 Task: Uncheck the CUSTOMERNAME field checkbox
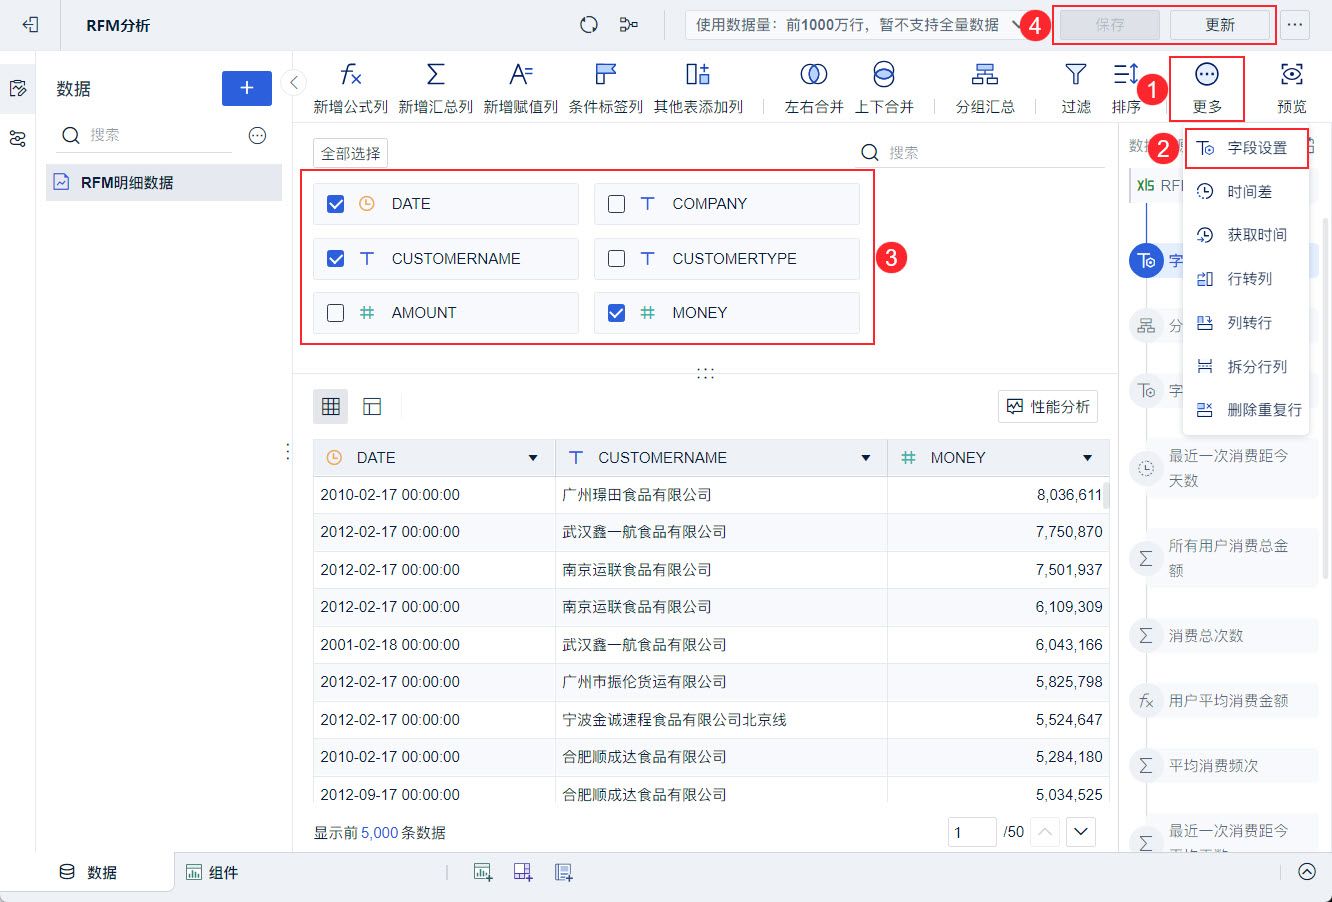(x=336, y=258)
